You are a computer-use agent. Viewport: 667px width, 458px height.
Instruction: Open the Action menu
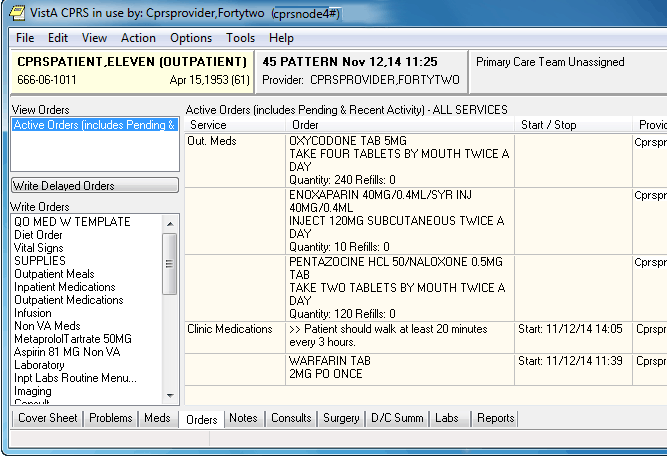point(138,38)
